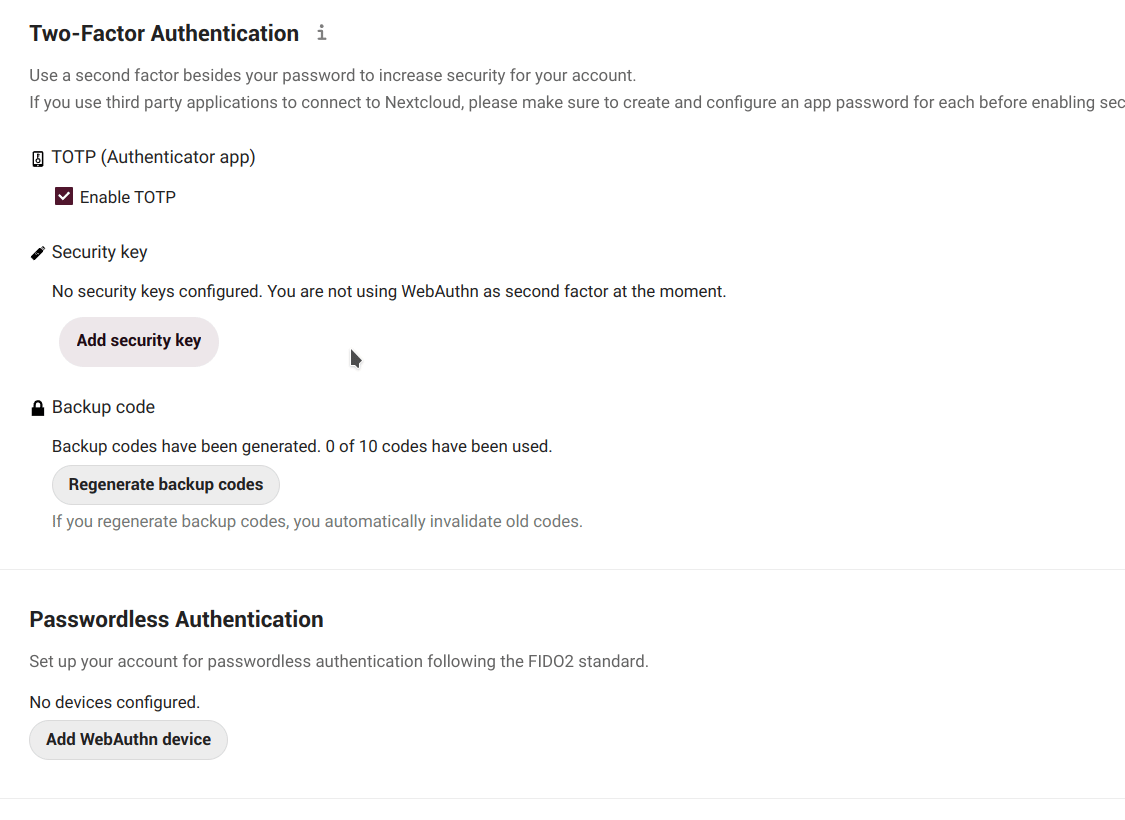Add a WebAuthn device
1125x820 pixels.
coord(129,739)
